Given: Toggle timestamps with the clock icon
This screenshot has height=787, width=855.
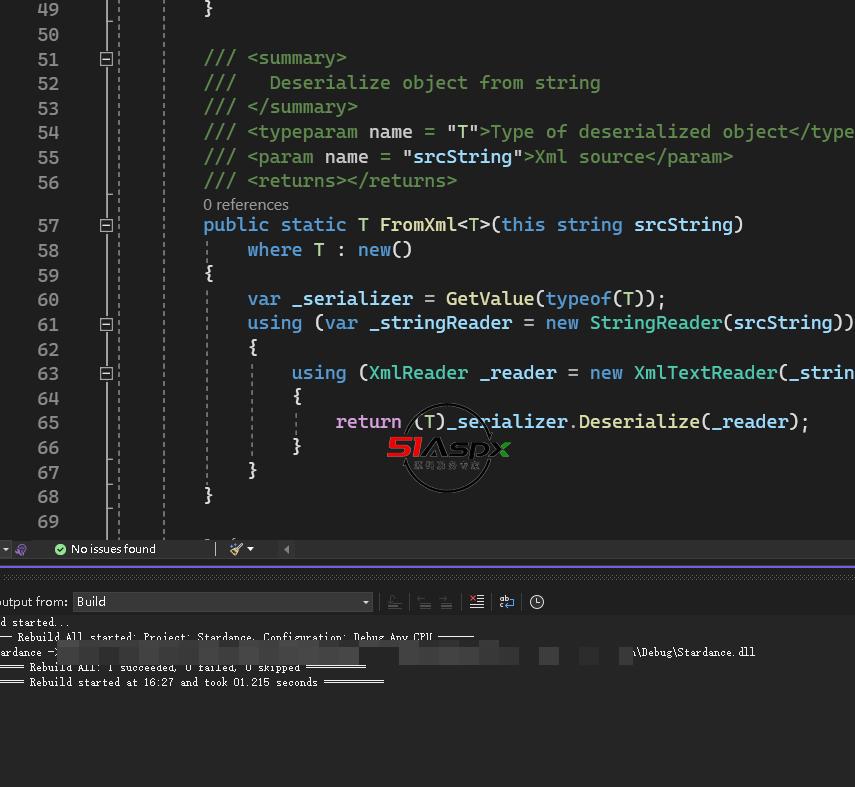Looking at the screenshot, I should 537,602.
